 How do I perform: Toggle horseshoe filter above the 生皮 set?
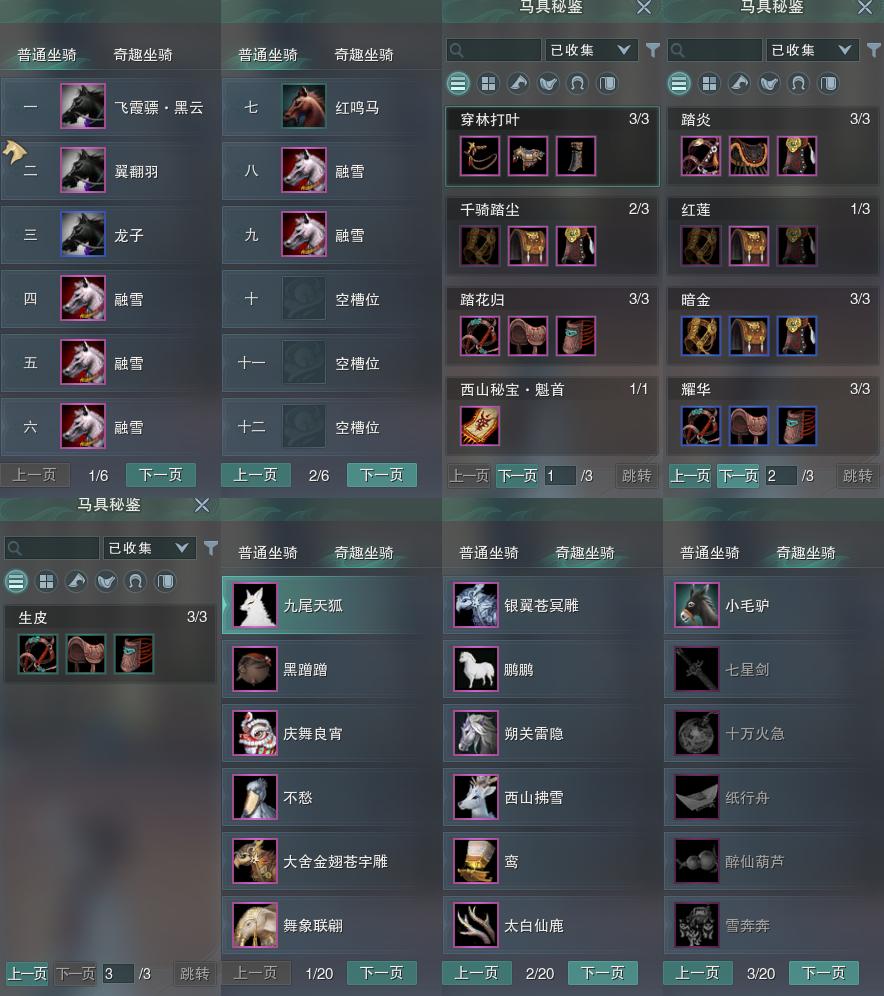(135, 581)
